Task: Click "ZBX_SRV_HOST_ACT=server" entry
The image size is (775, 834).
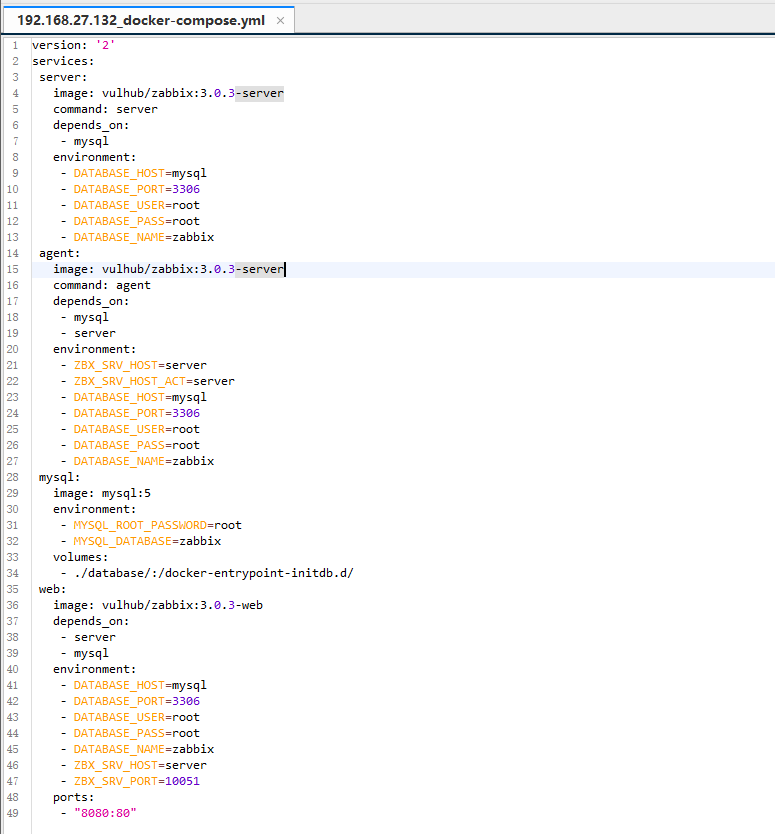Action: [154, 381]
